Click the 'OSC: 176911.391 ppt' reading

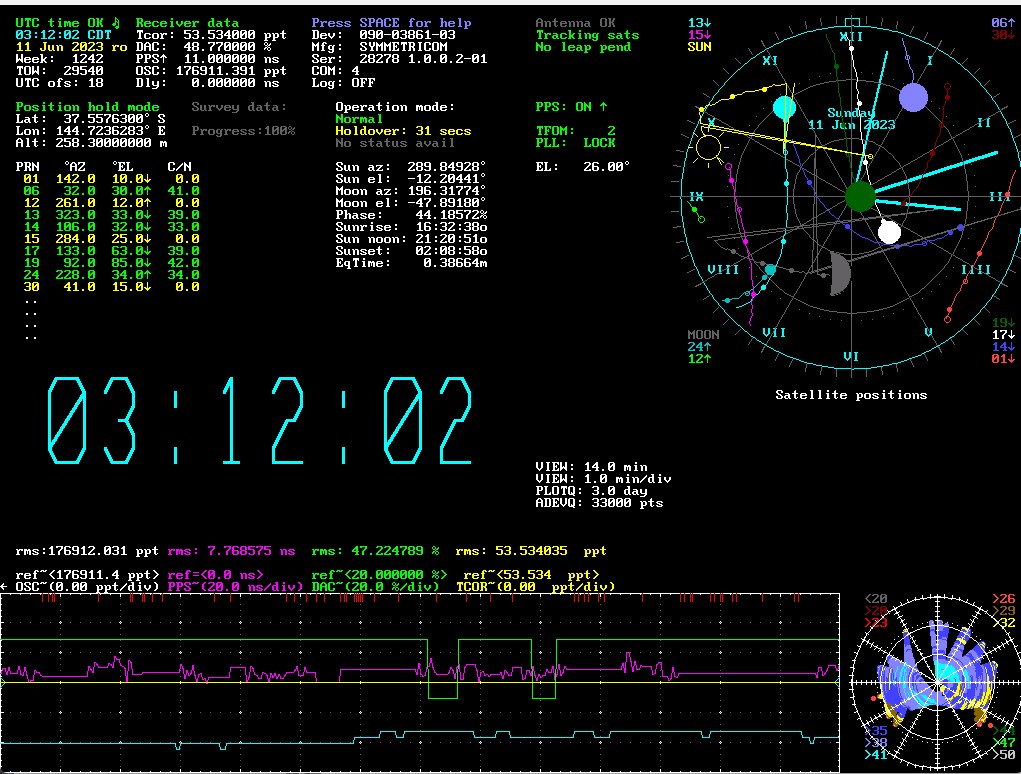(x=211, y=70)
